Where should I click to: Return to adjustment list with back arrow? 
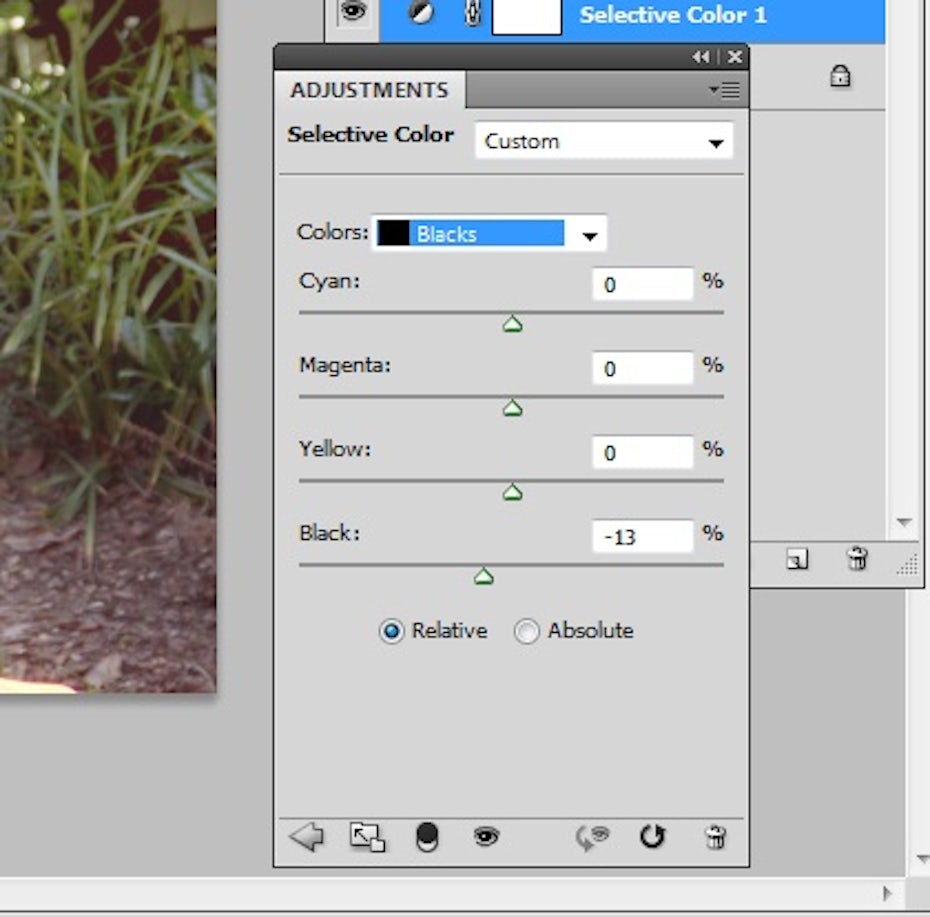point(307,837)
